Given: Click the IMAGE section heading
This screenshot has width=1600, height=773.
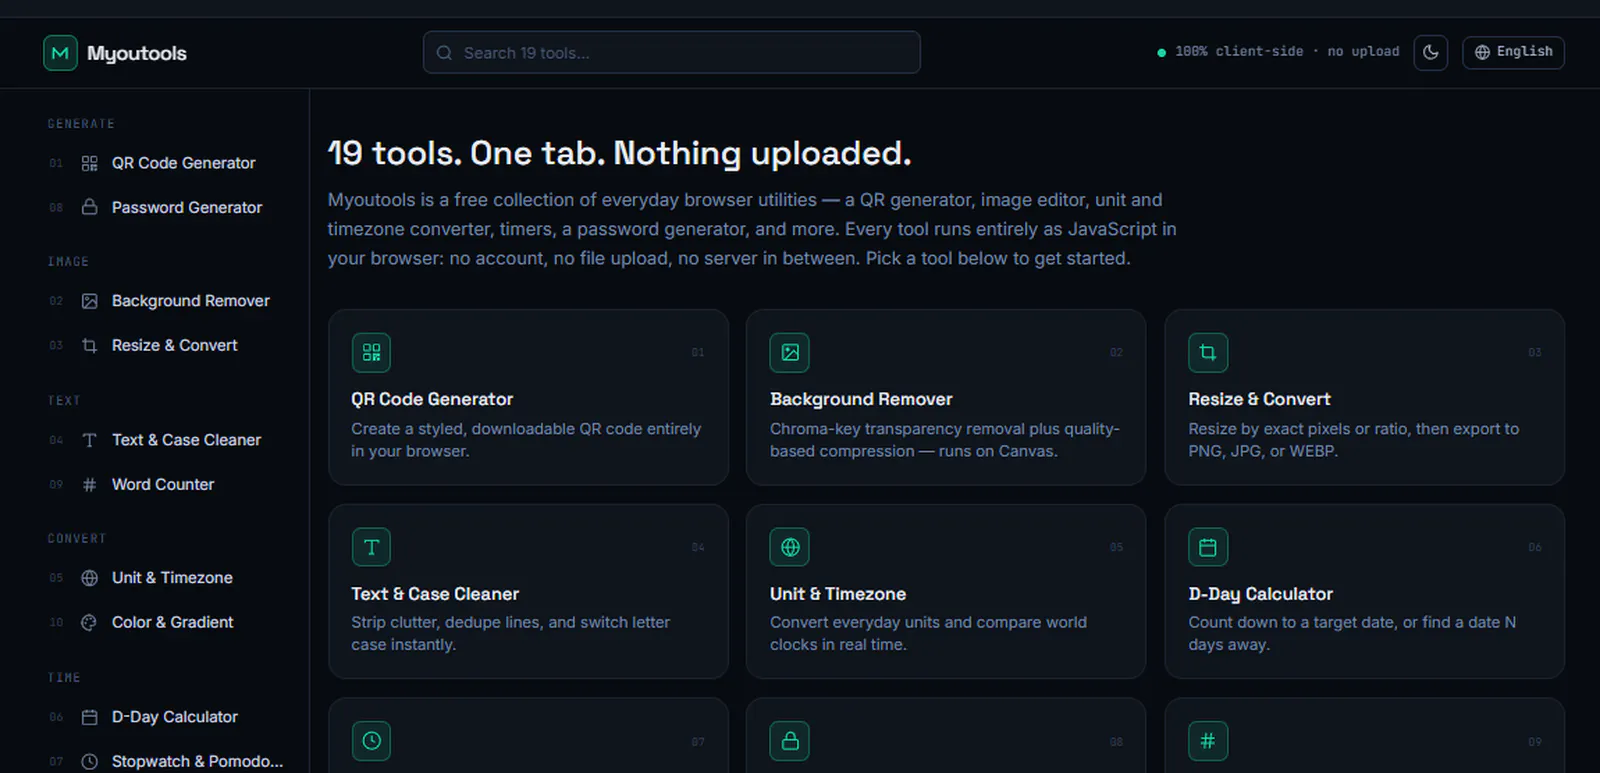Looking at the screenshot, I should [x=68, y=262].
